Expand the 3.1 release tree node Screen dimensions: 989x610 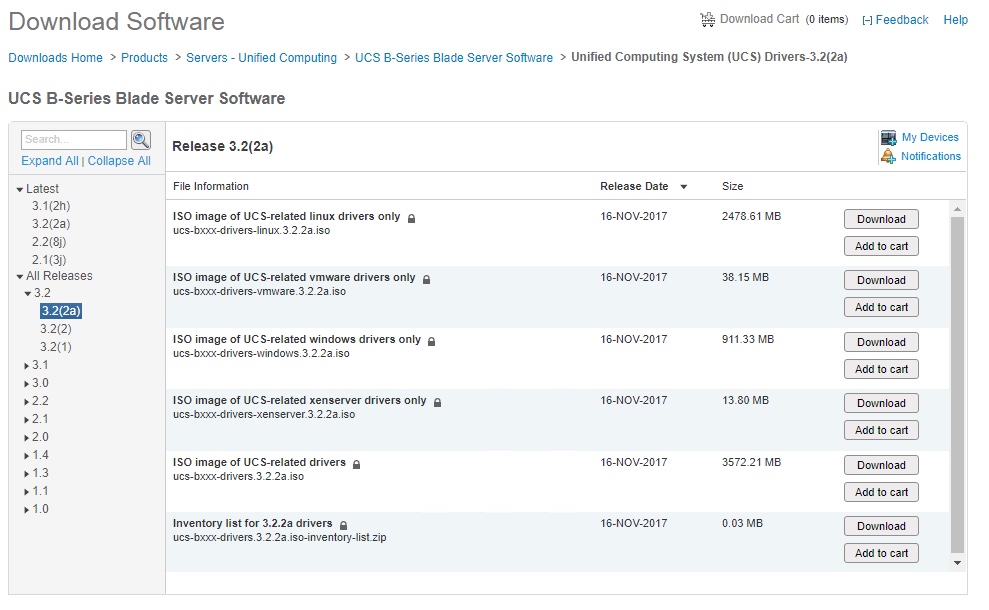(26, 366)
